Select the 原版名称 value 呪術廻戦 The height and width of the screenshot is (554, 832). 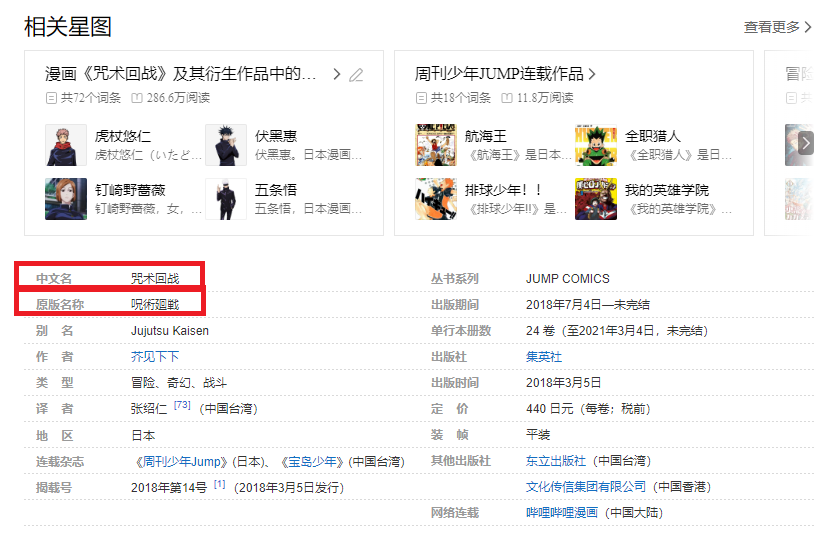155,305
